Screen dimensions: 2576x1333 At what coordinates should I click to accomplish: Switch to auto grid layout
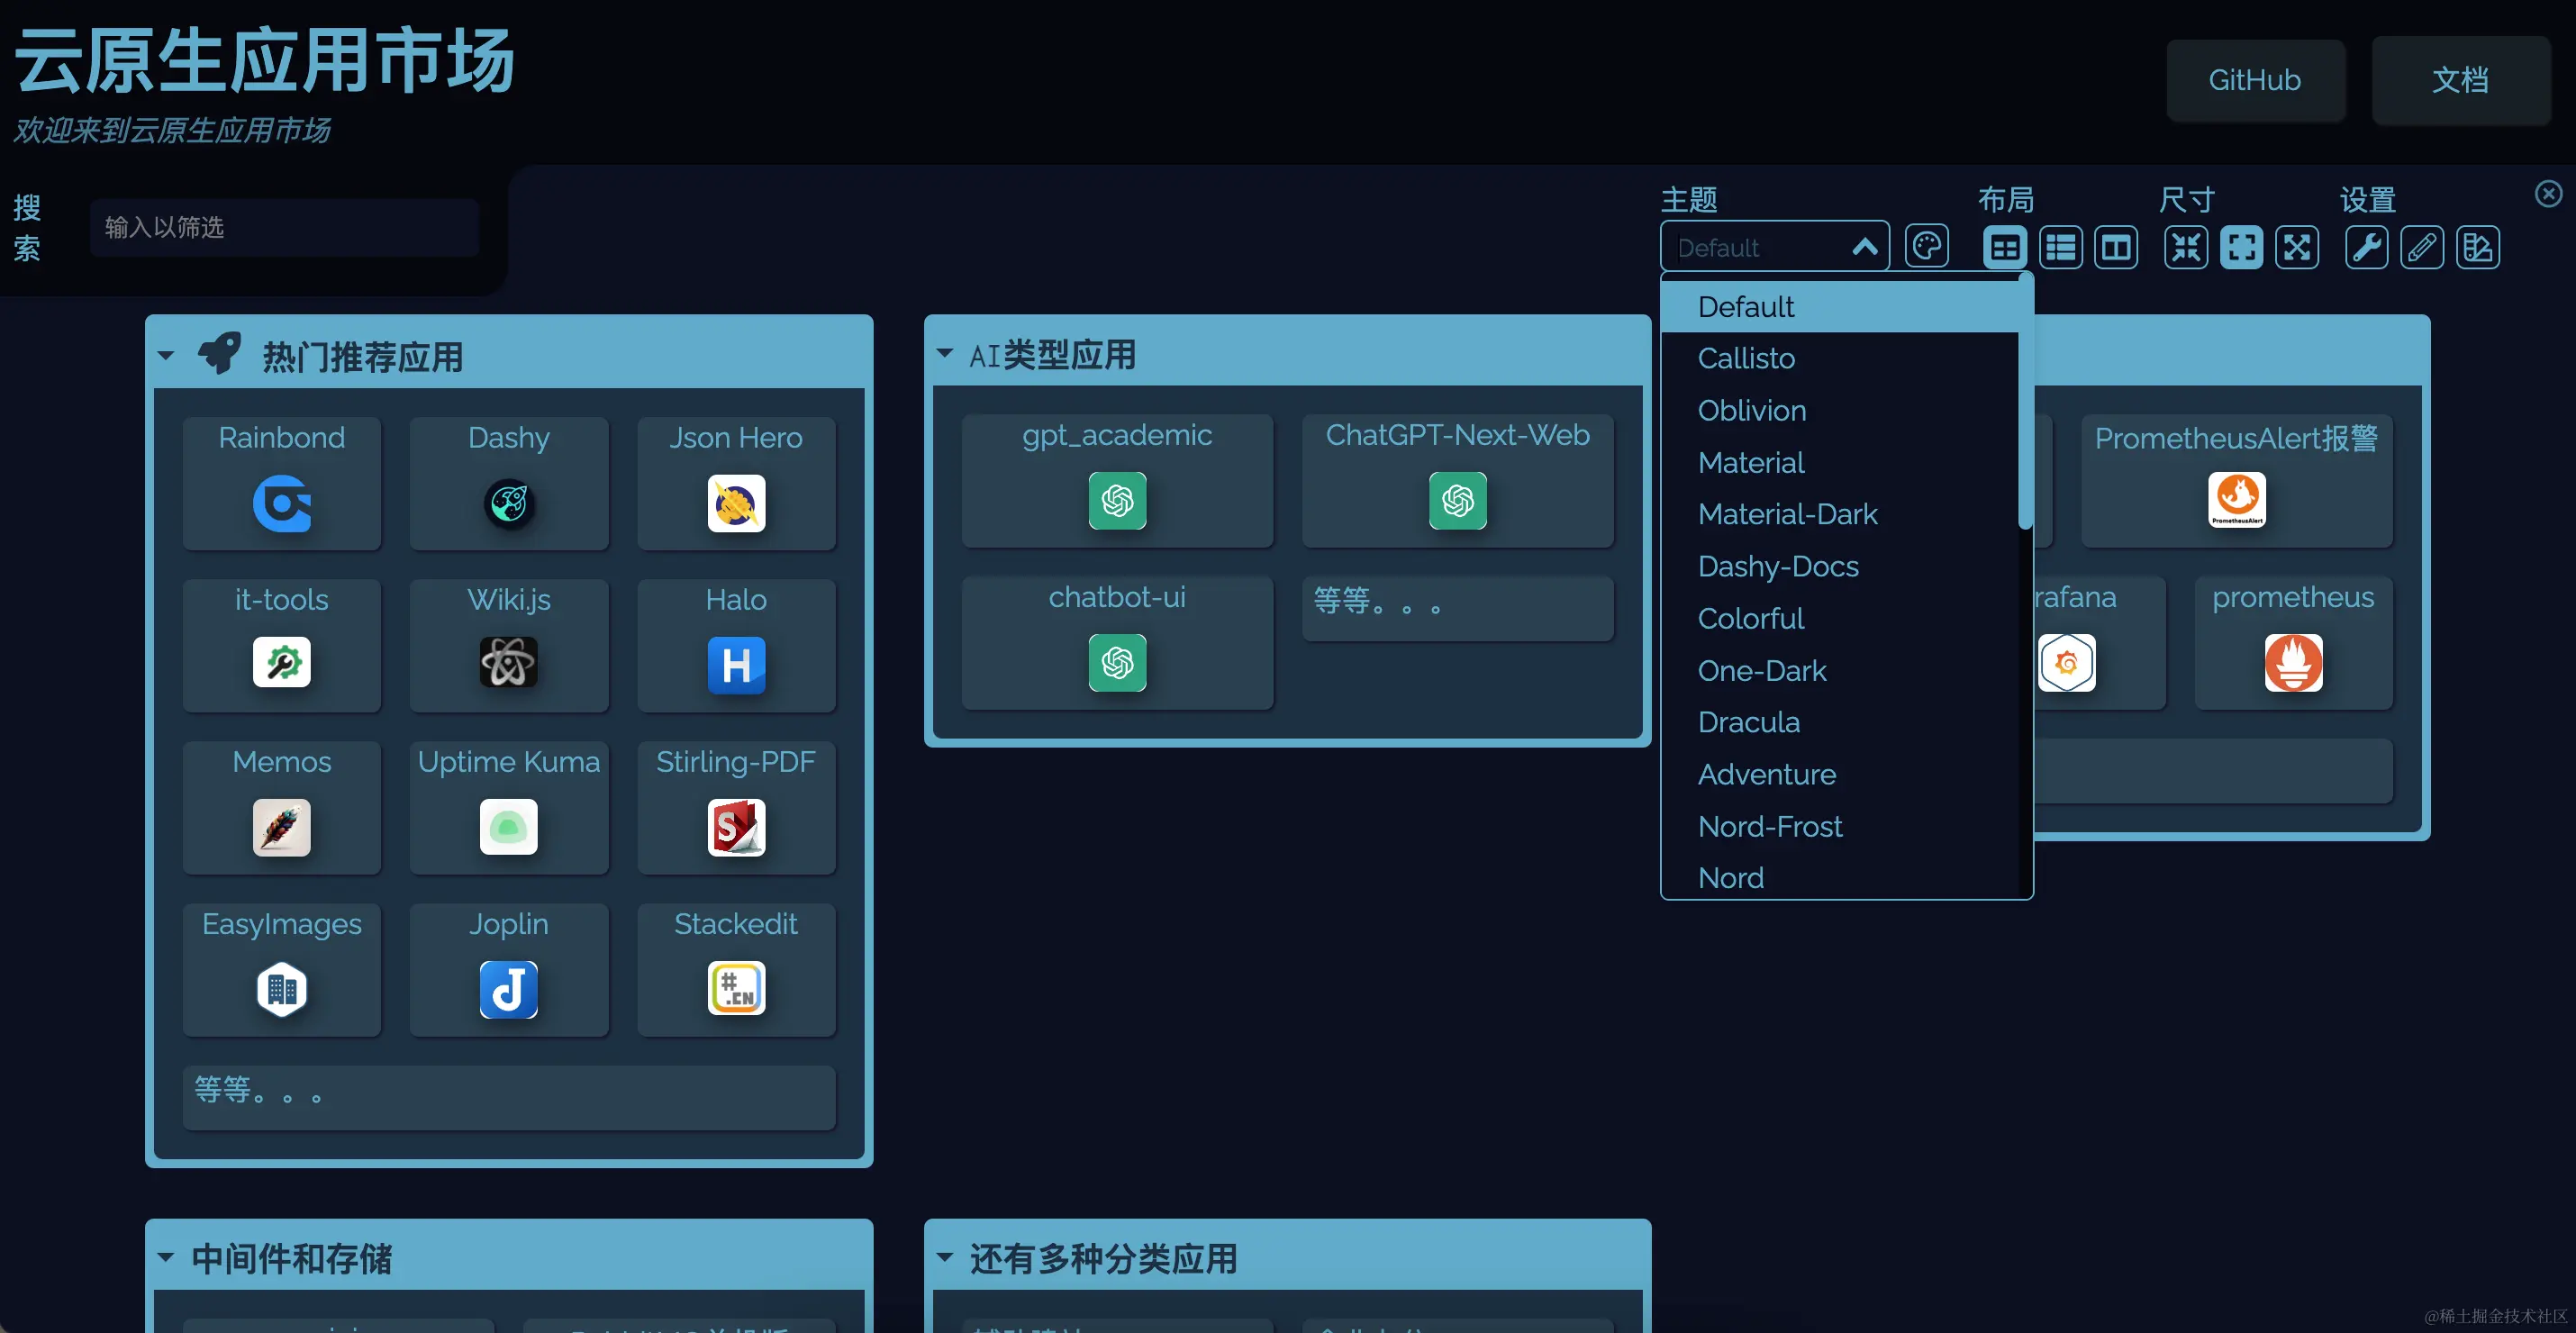click(2005, 247)
